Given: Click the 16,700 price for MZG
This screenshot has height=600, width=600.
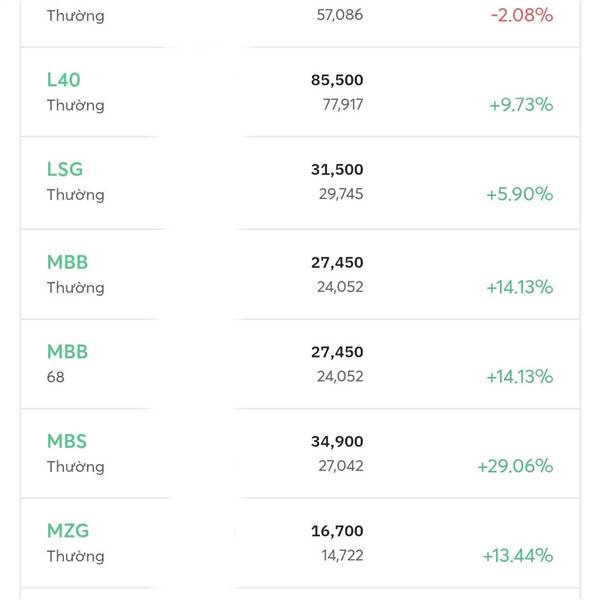Looking at the screenshot, I should coord(337,531).
